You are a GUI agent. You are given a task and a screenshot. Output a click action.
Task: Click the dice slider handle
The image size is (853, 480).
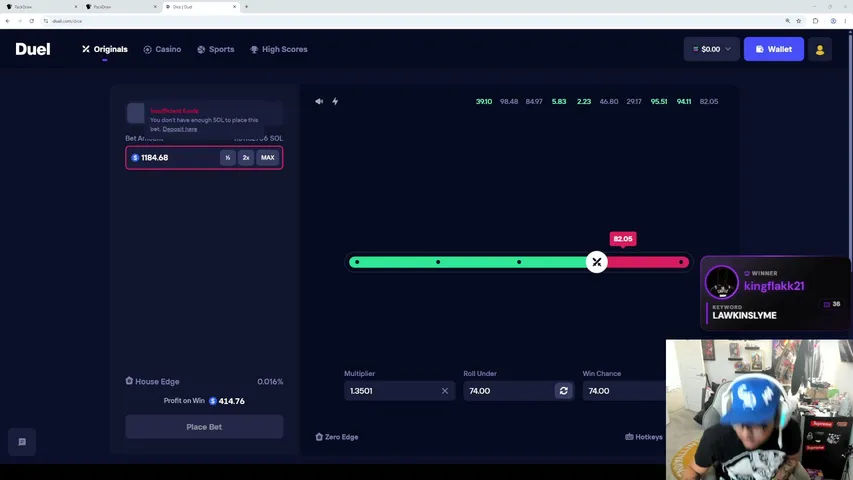[x=597, y=262]
